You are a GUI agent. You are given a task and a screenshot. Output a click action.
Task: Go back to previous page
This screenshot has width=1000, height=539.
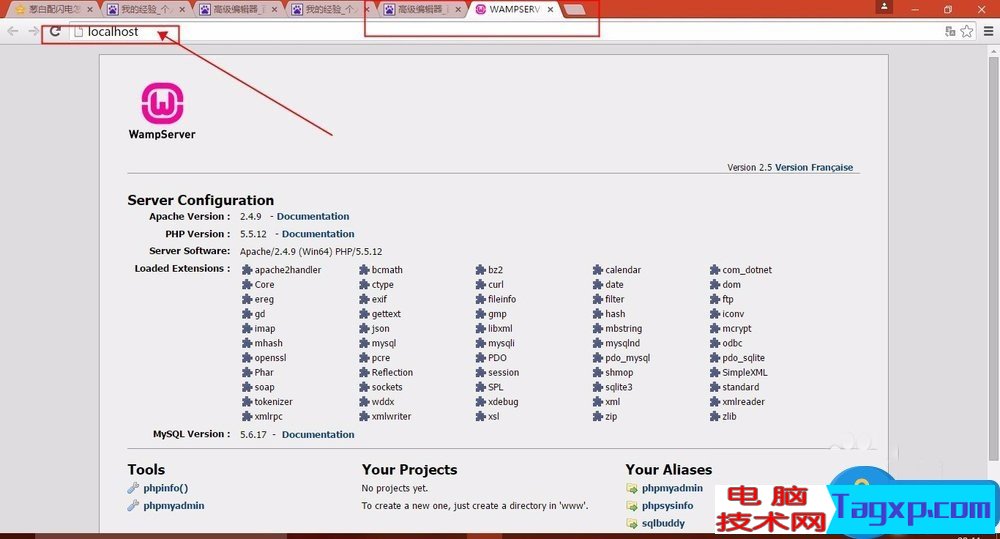(x=13, y=31)
